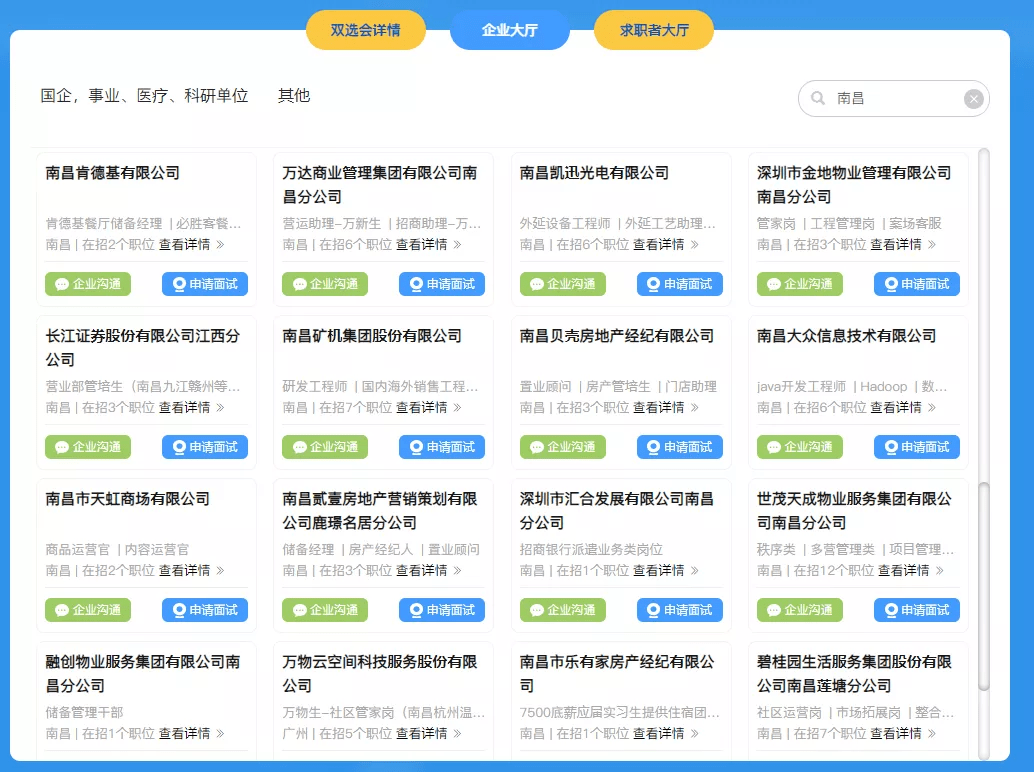Click the double-chevron icon for 南昌大众信息技术
This screenshot has height=772, width=1034.
click(932, 407)
